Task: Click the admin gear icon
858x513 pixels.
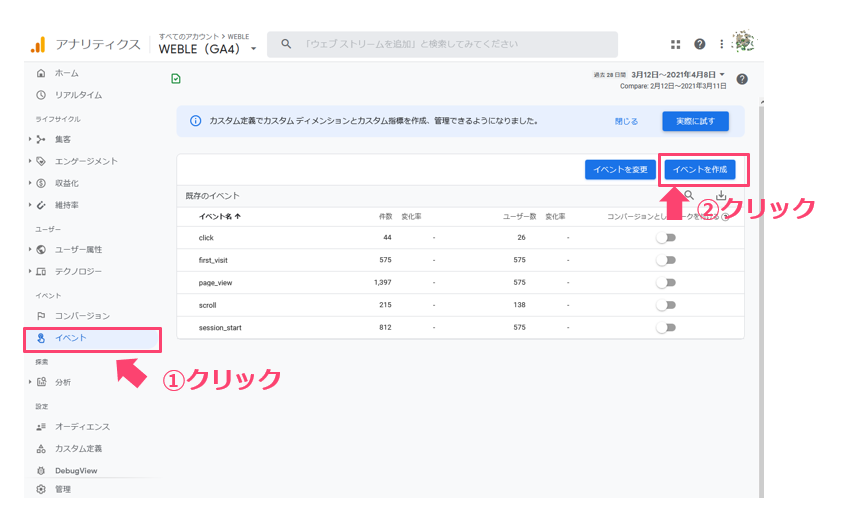Action: coord(41,489)
